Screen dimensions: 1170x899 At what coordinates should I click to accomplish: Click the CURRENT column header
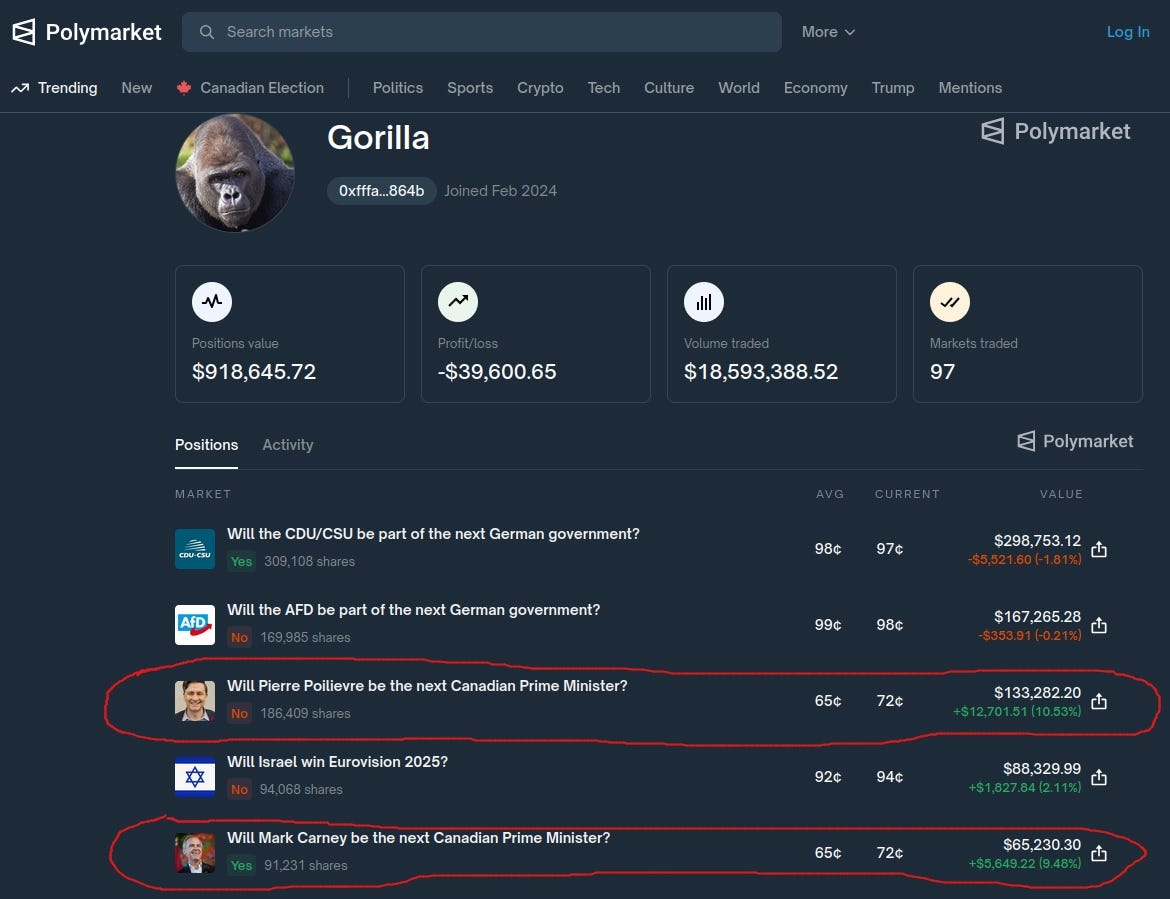(907, 494)
